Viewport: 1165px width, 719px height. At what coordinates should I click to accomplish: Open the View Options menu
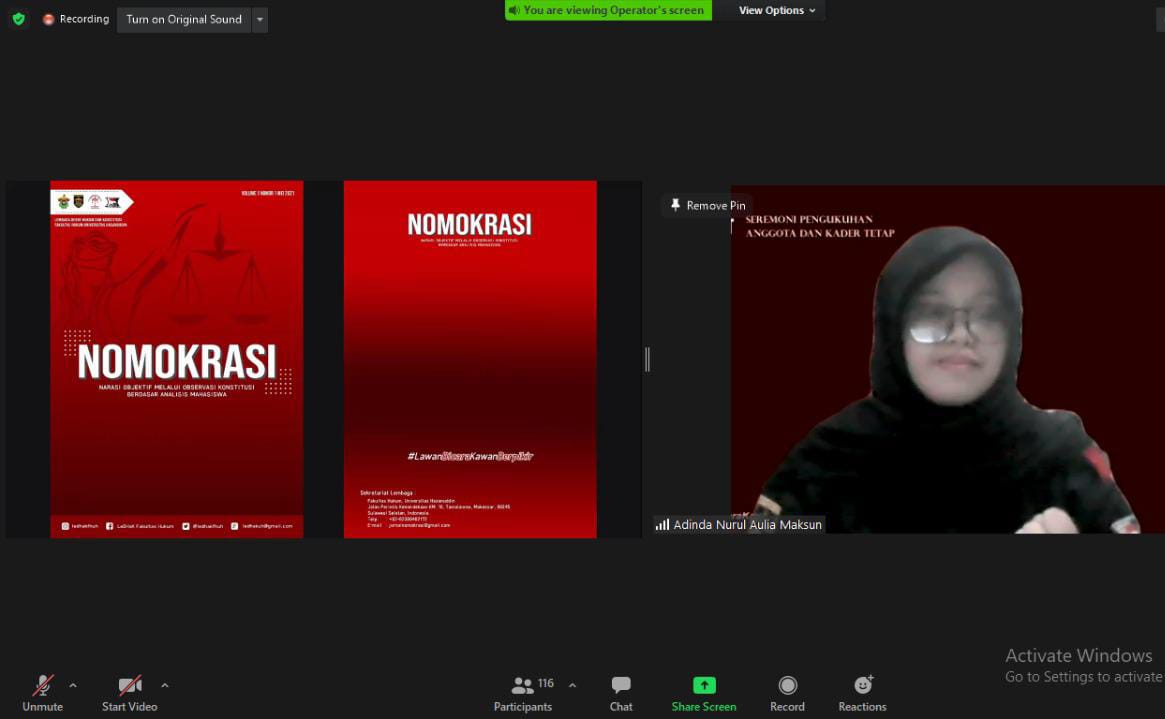[776, 10]
